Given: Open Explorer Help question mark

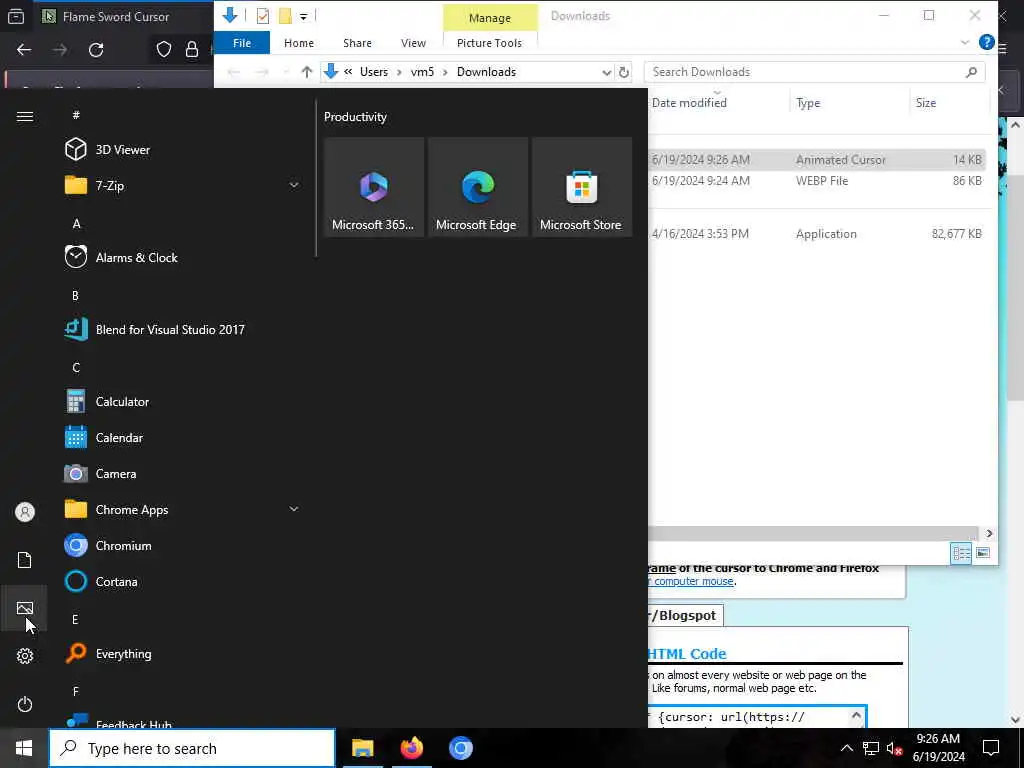Looking at the screenshot, I should [x=986, y=42].
